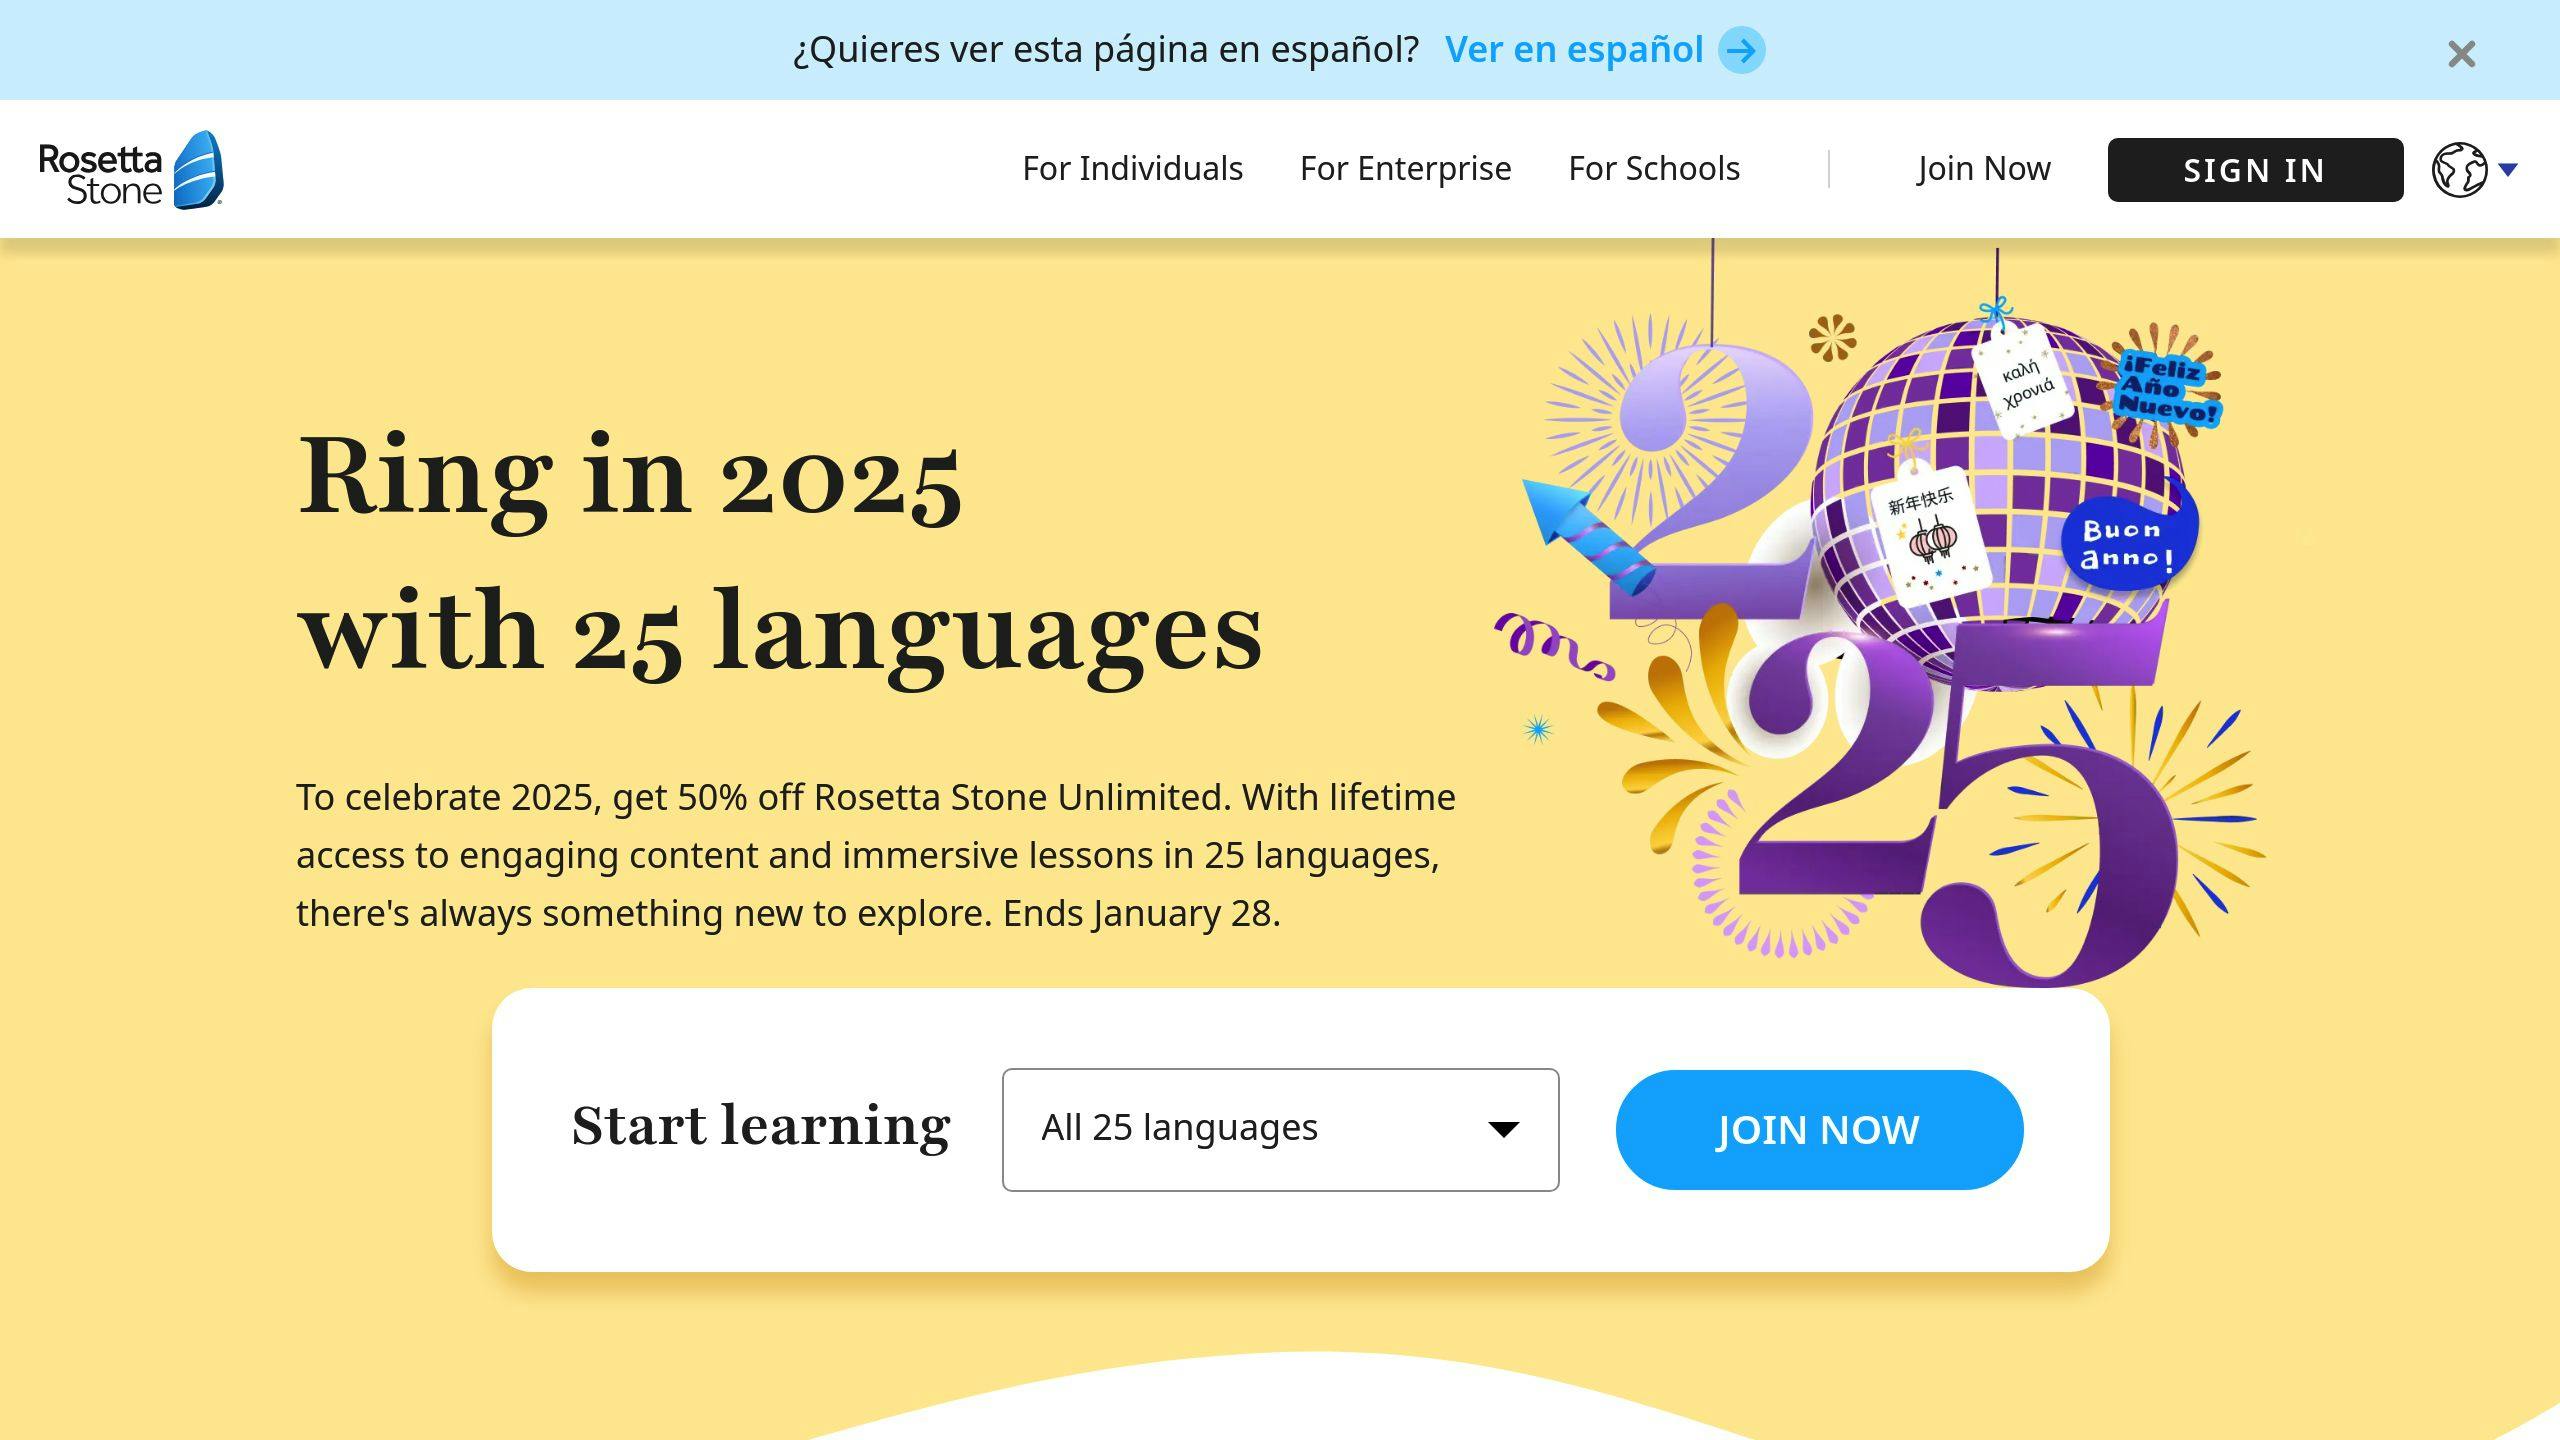Click the '¿Quieres ver esta página en español?' text
Image resolution: width=2560 pixels, height=1440 pixels.
tap(1105, 49)
